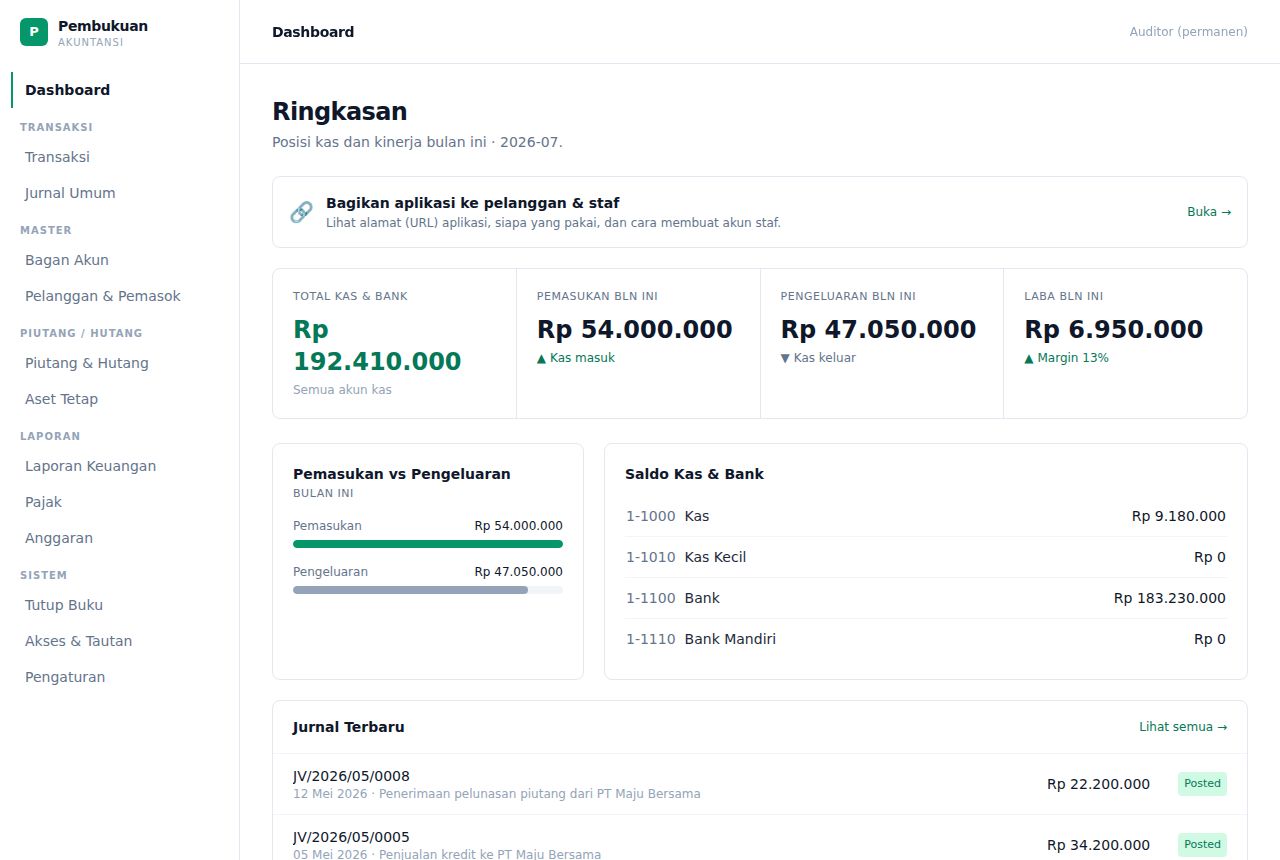Click the Pengeluaran Bln Ini value Rp 47.050.000
The height and width of the screenshot is (860, 1280).
click(x=878, y=329)
